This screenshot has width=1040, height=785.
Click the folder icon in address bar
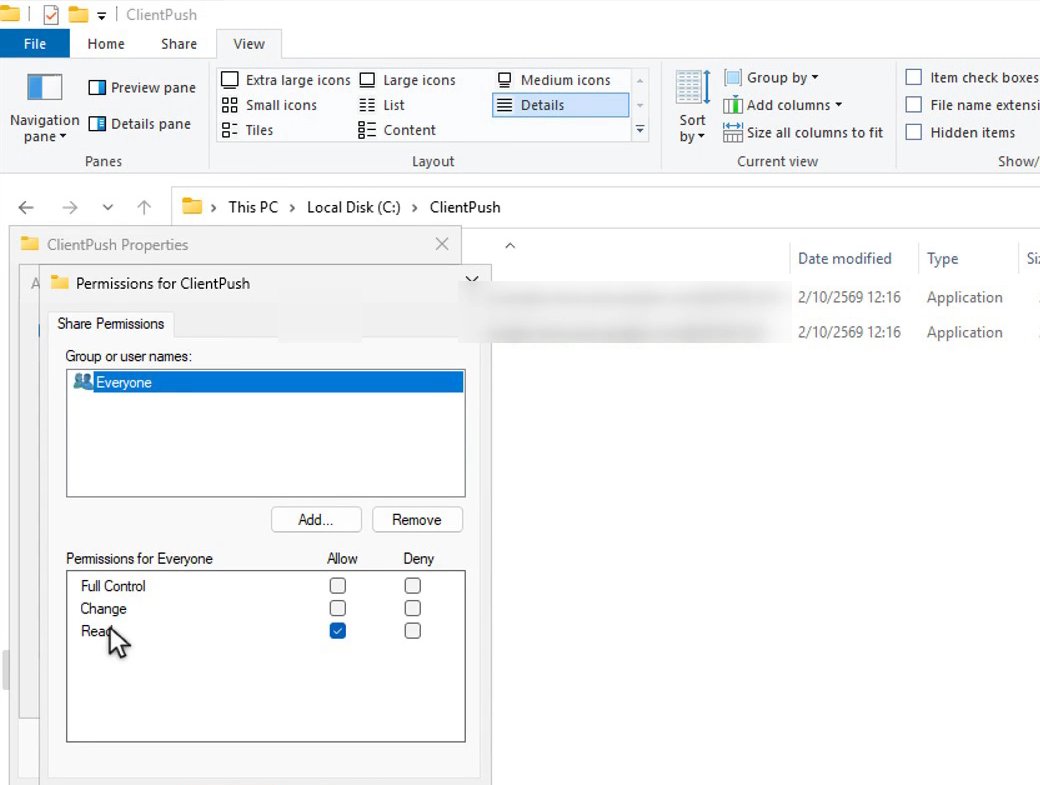tap(192, 206)
